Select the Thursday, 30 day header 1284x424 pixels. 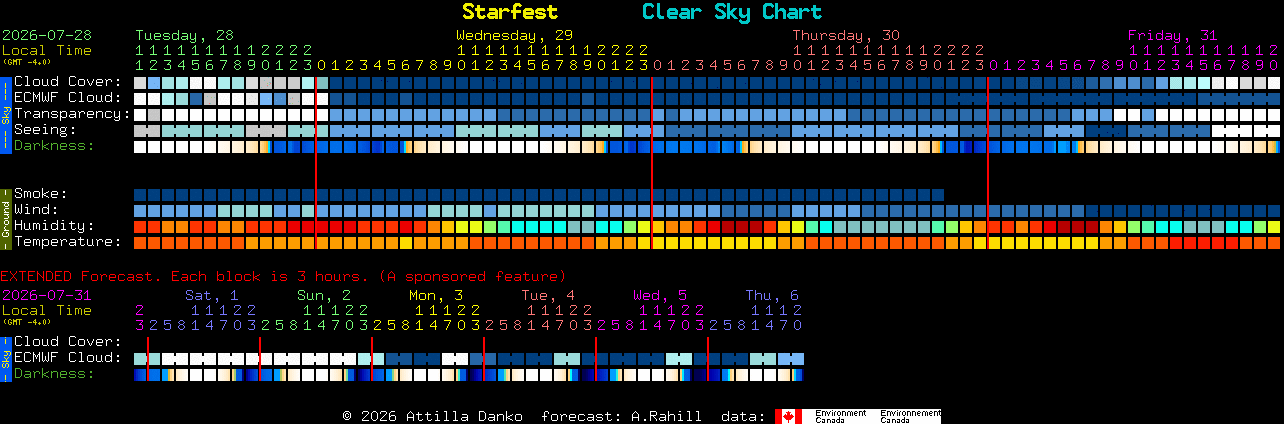click(846, 35)
